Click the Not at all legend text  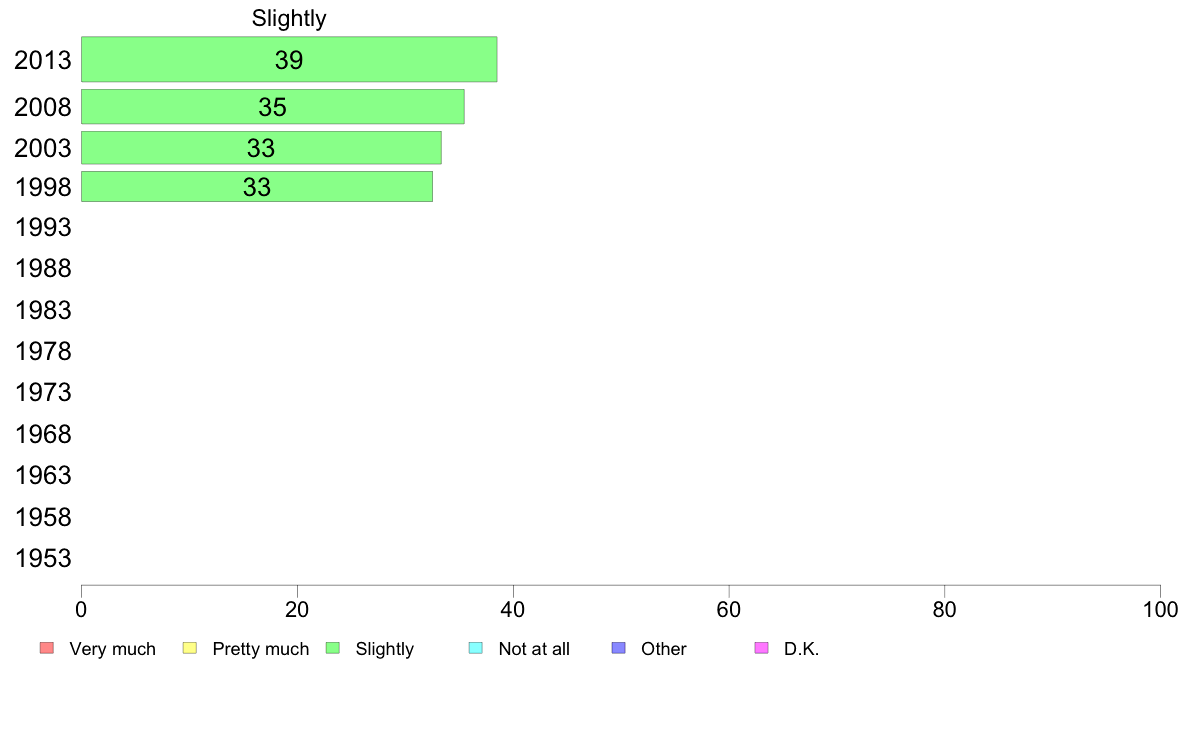534,649
